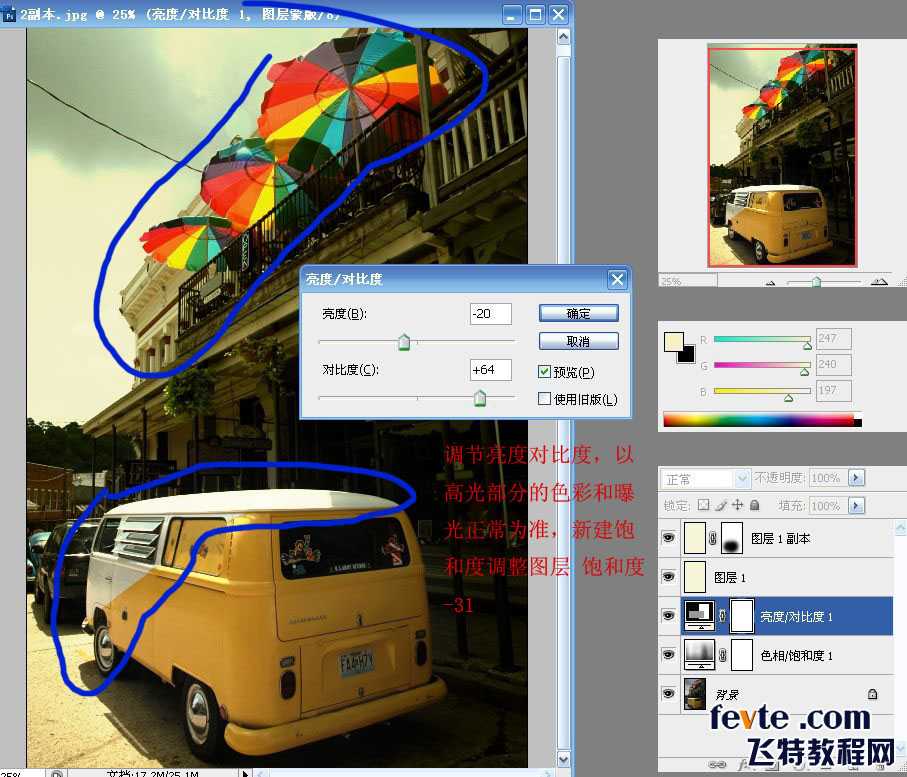The height and width of the screenshot is (777, 907).
Task: Click the 确定 OK button
Action: [578, 313]
